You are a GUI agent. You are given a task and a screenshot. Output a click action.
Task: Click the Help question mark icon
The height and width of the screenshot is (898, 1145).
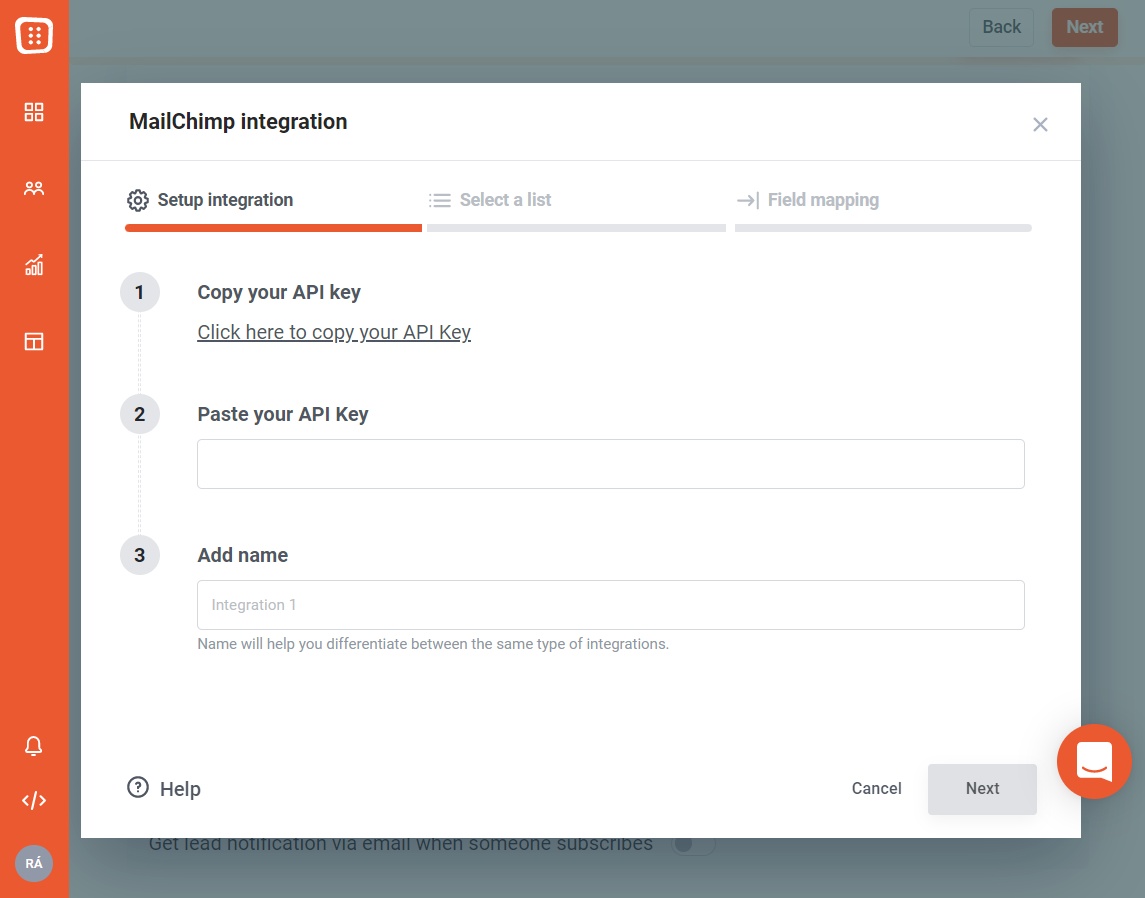(138, 787)
